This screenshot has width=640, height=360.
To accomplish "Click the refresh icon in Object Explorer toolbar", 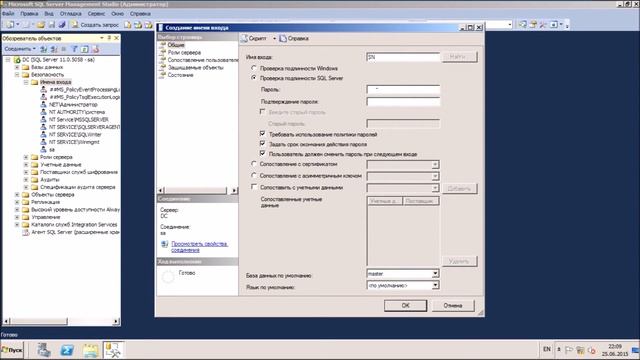I will pyautogui.click(x=84, y=49).
